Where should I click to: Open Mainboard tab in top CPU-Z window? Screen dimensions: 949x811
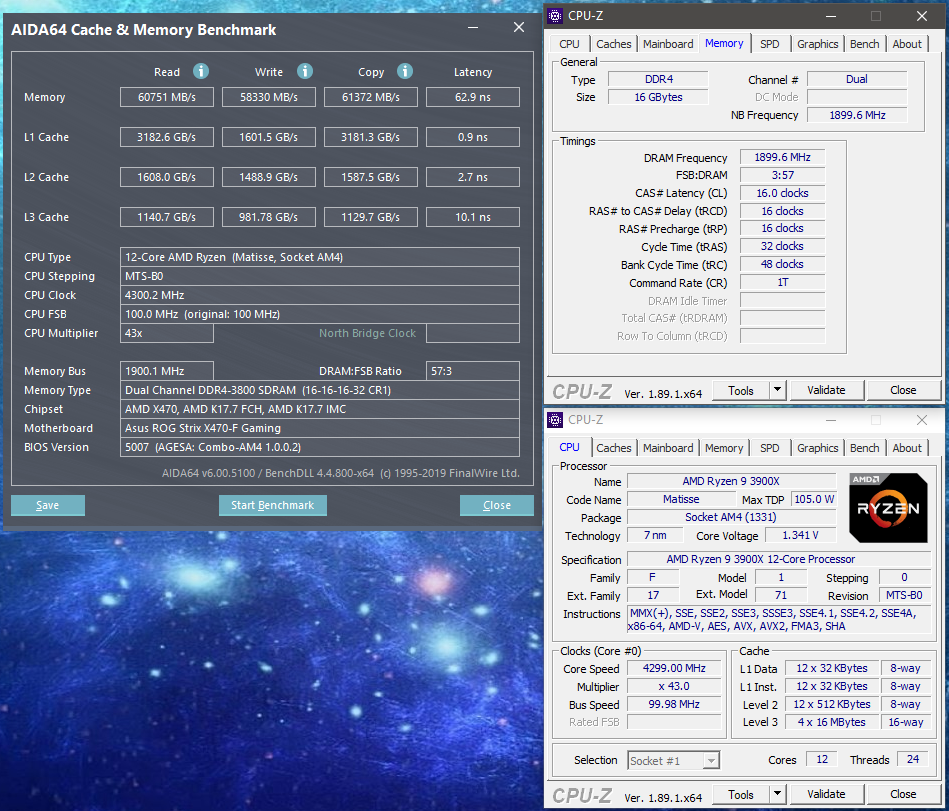pos(668,44)
